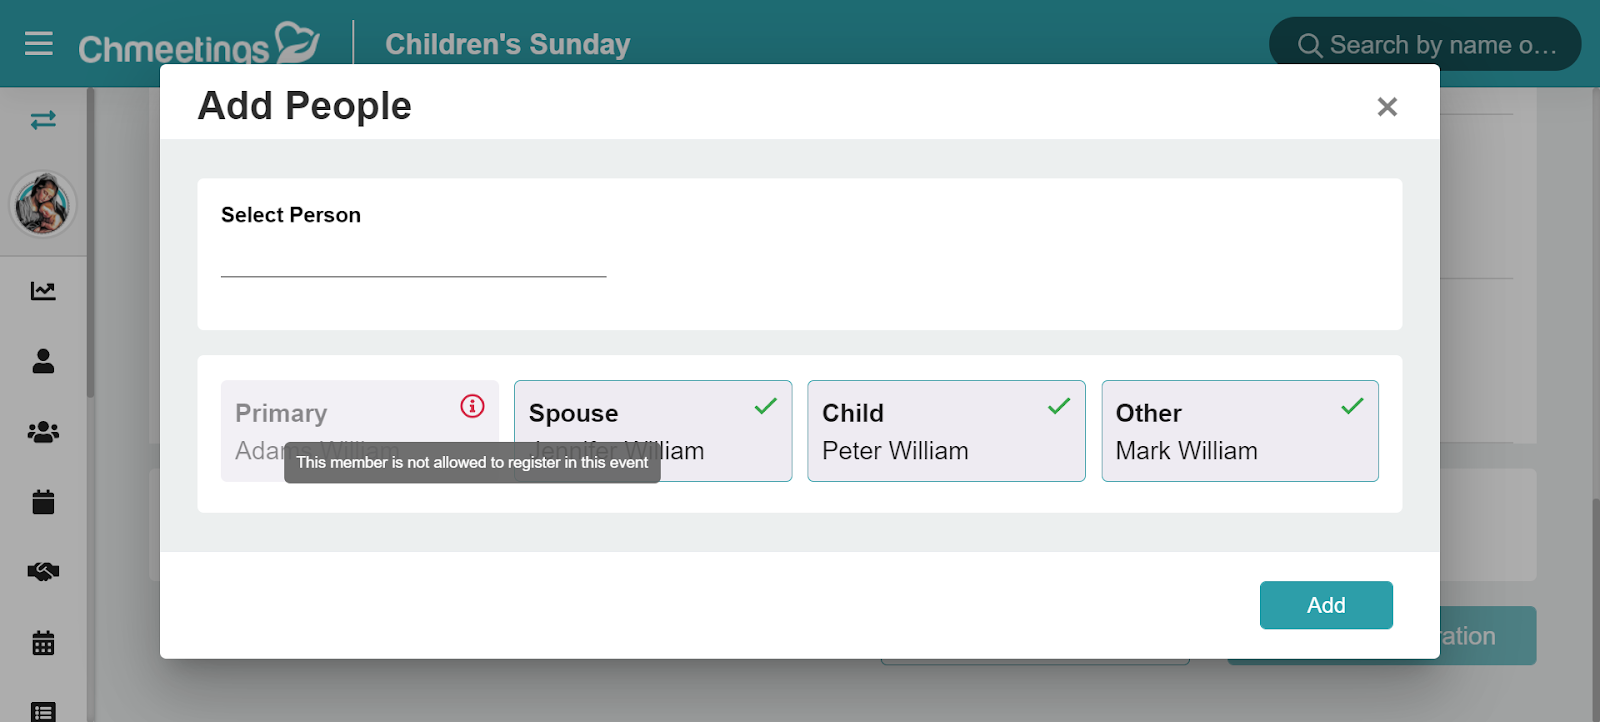Screen dimensions: 1600x722
Task: Click the switch arrows sidebar icon
Action: tap(43, 120)
